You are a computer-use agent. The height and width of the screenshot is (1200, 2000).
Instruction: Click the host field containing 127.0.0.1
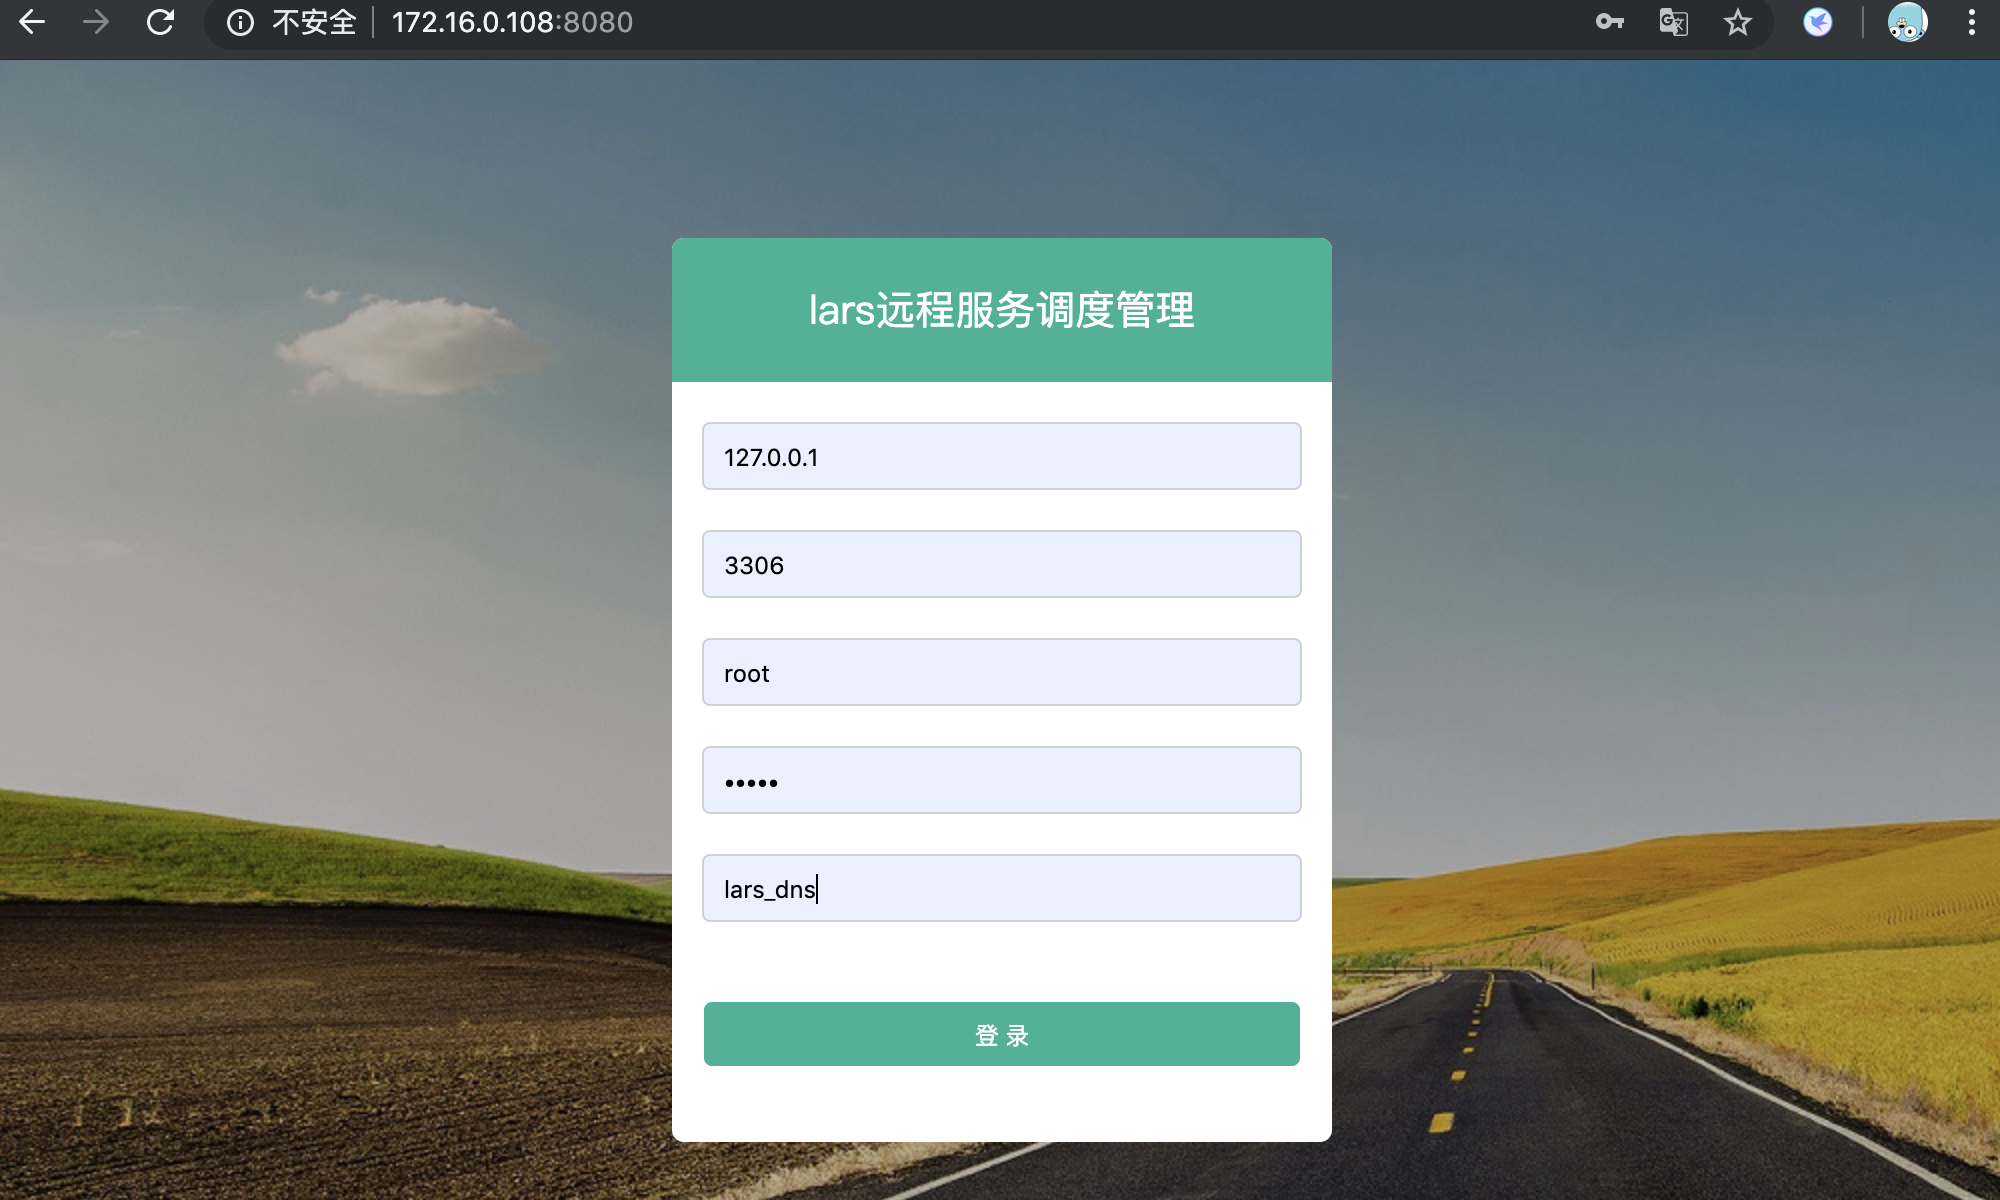click(x=1001, y=456)
